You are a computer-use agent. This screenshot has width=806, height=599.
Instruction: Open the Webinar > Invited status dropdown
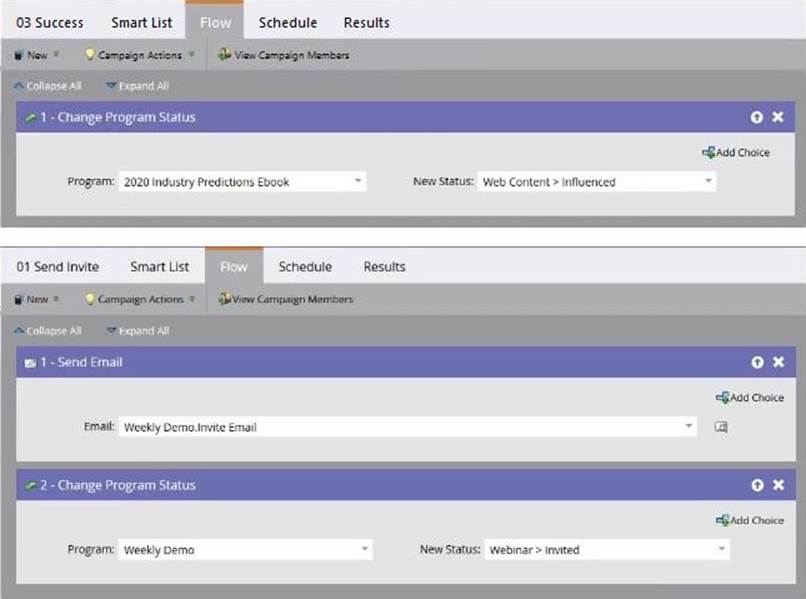721,550
